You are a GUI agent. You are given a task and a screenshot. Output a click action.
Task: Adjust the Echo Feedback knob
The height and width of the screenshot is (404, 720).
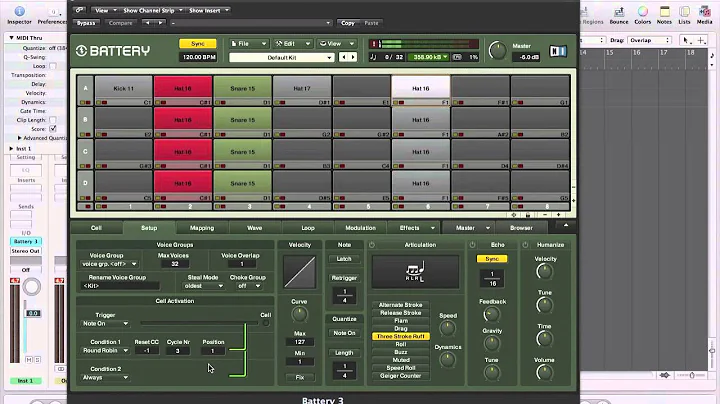[x=491, y=314]
